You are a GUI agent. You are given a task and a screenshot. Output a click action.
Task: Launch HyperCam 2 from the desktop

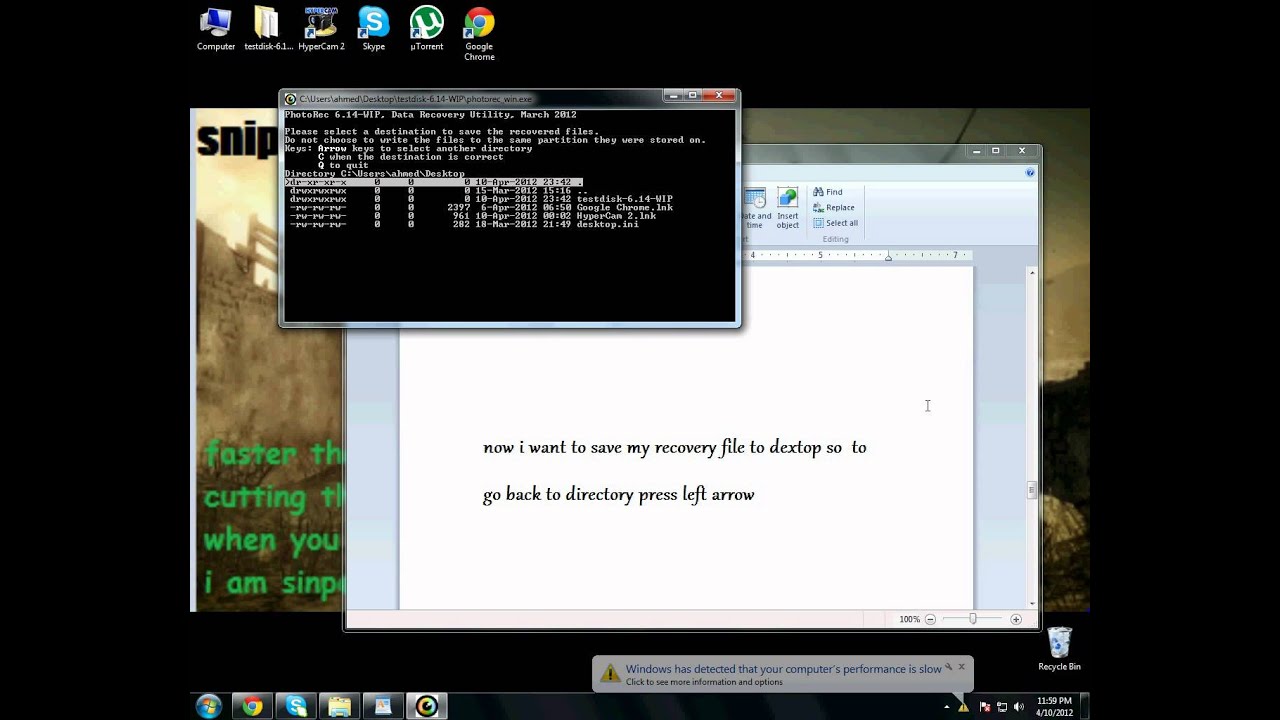pos(321,29)
